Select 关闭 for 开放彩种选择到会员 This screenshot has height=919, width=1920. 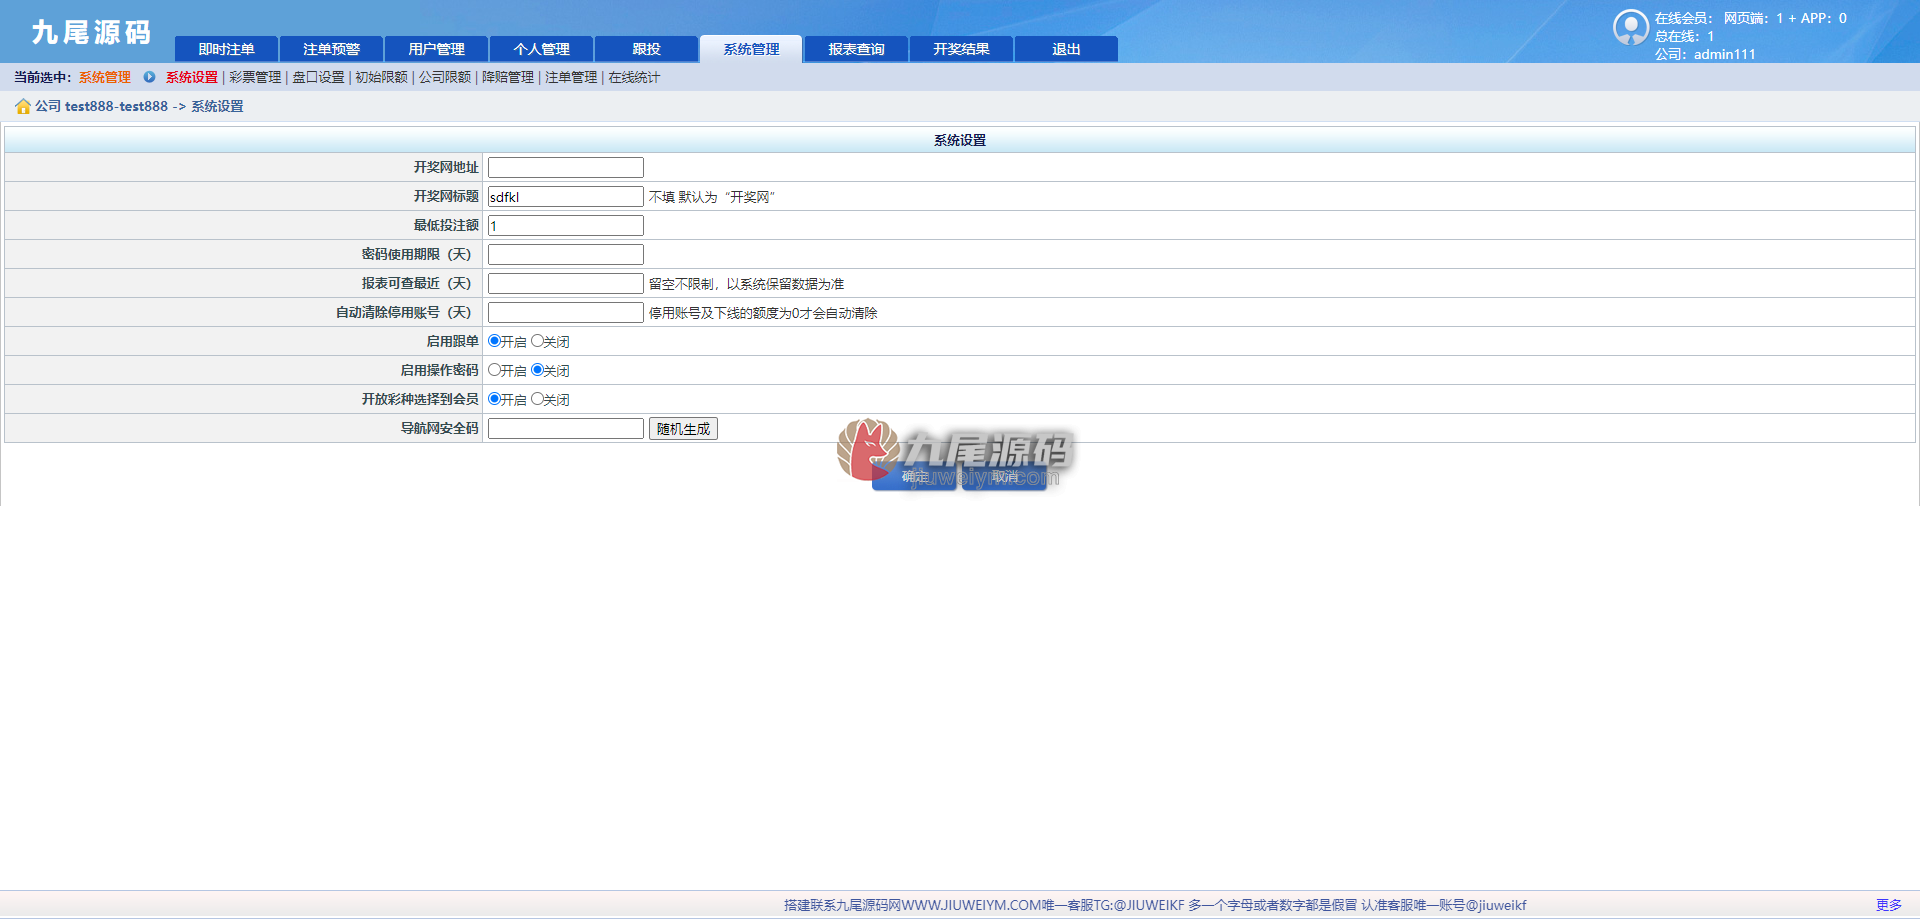point(537,399)
